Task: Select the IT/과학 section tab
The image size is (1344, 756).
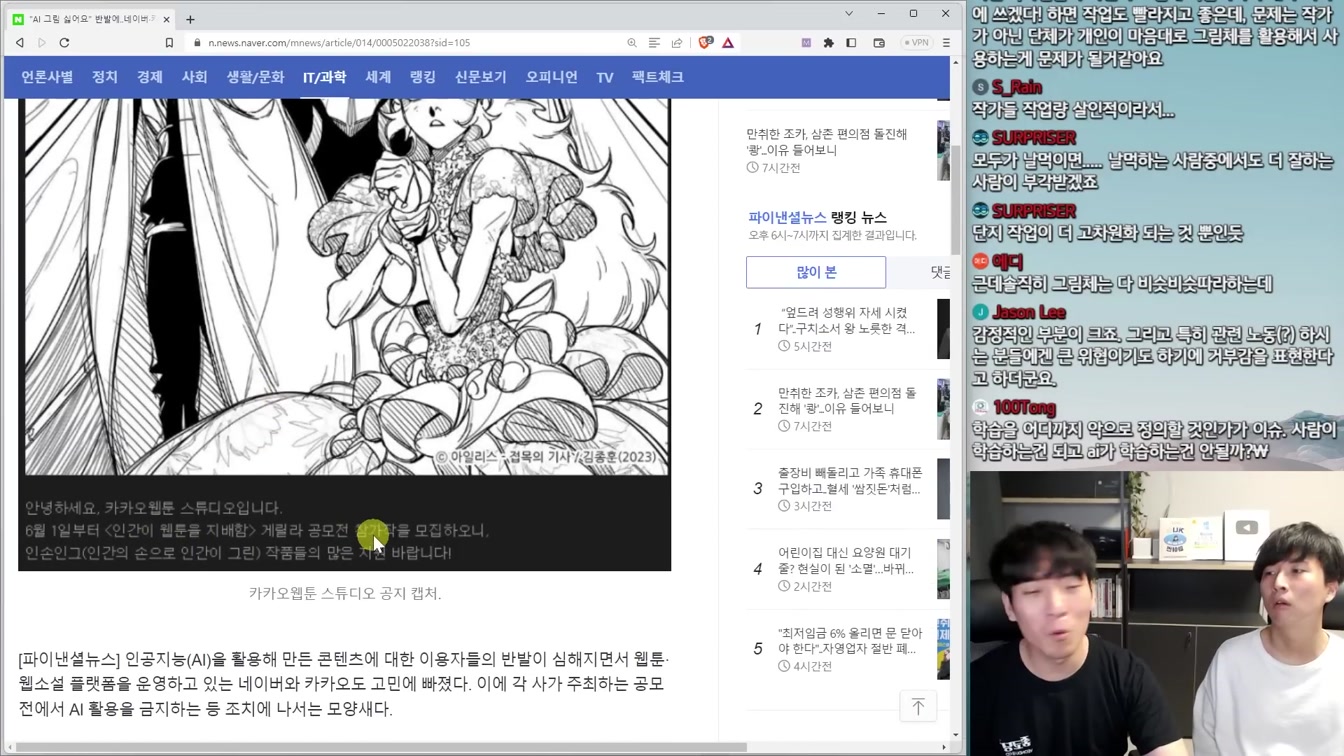Action: tap(324, 77)
